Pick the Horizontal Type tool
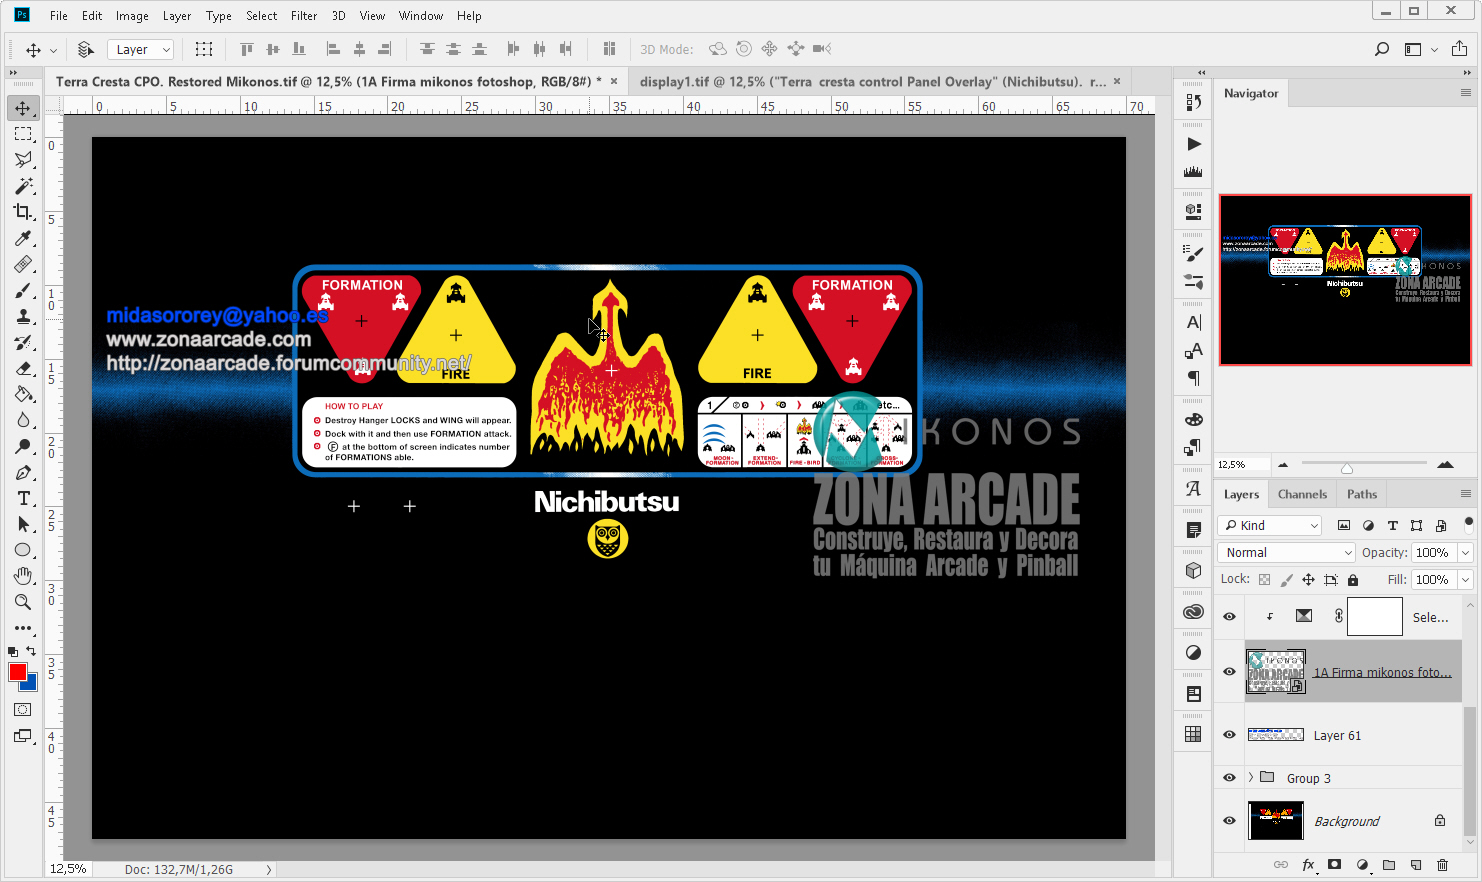The image size is (1482, 882). pos(23,498)
